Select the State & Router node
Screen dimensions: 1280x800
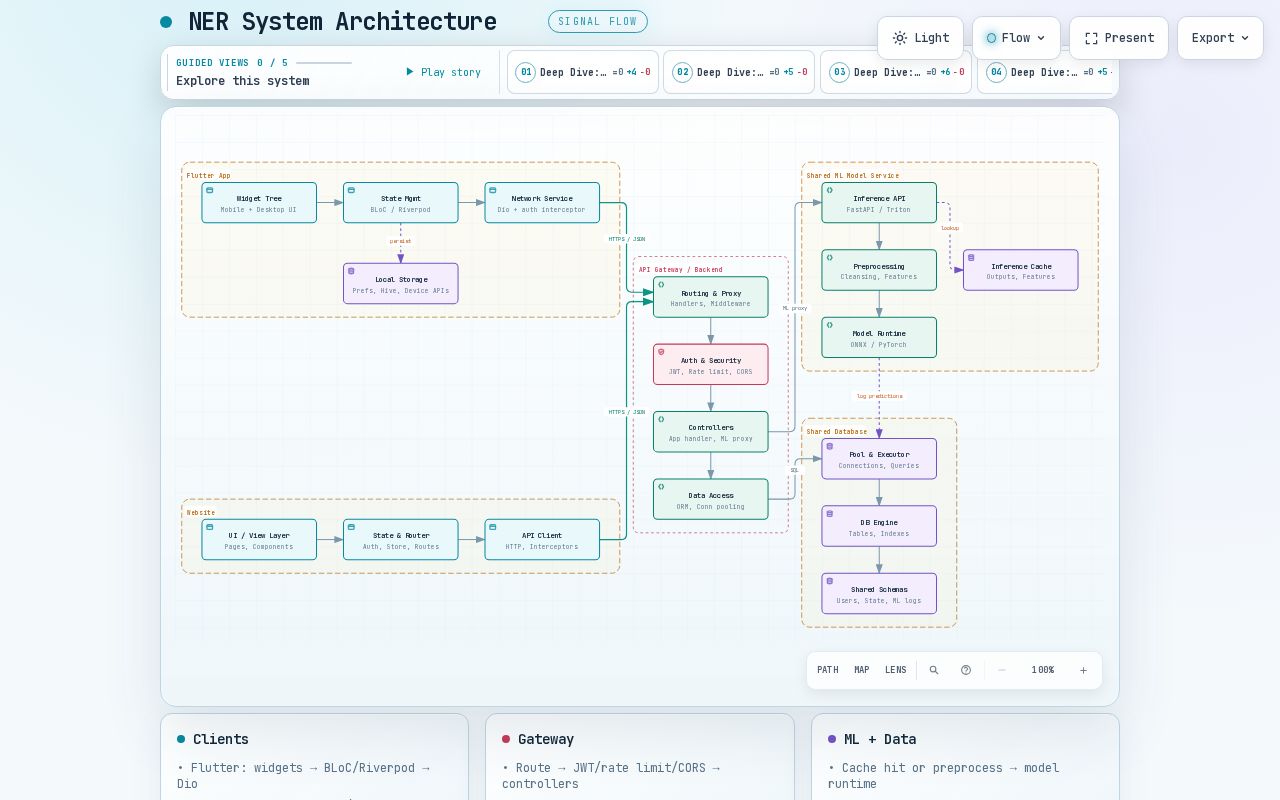(401, 540)
